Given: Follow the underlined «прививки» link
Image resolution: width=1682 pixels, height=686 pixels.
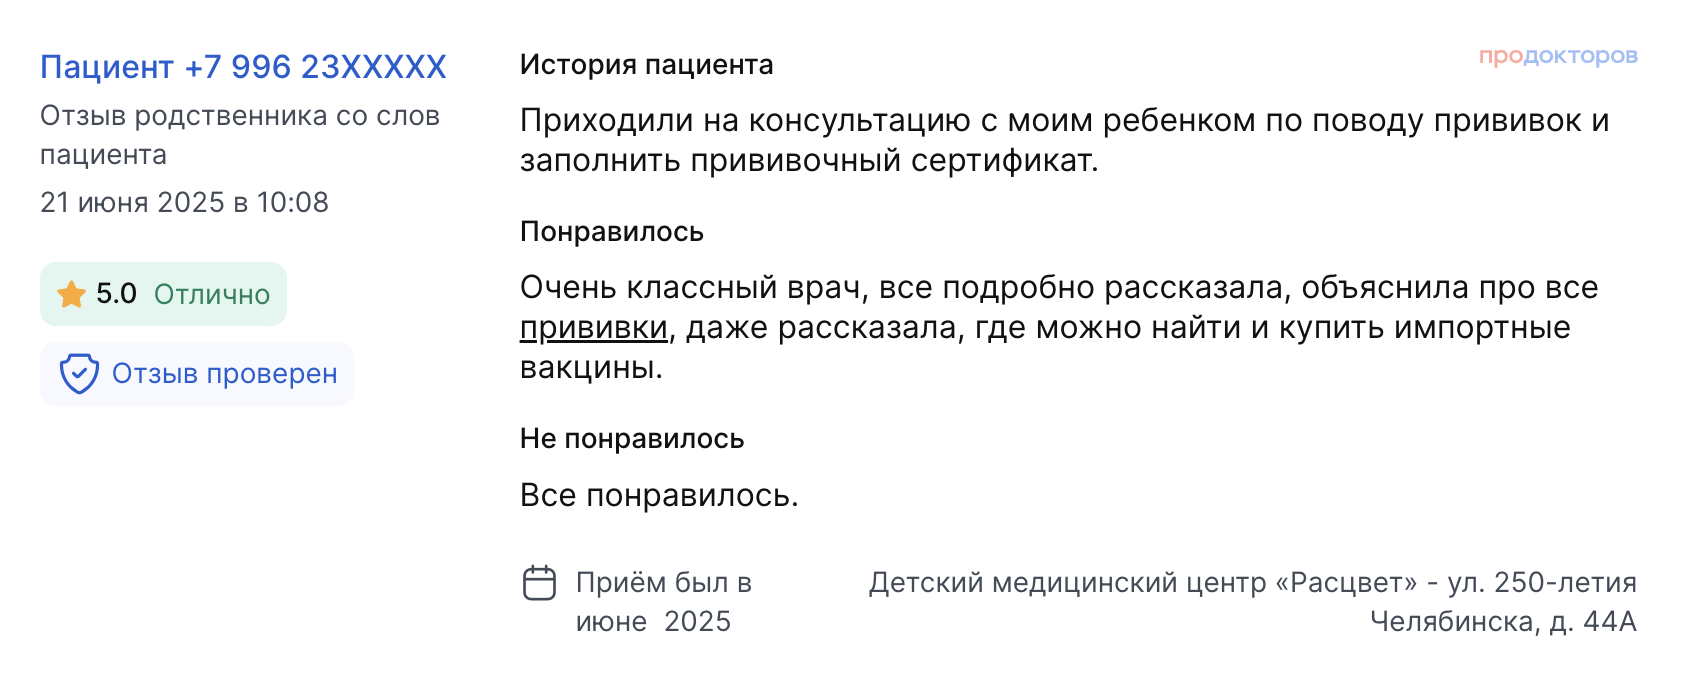Looking at the screenshot, I should tap(594, 328).
